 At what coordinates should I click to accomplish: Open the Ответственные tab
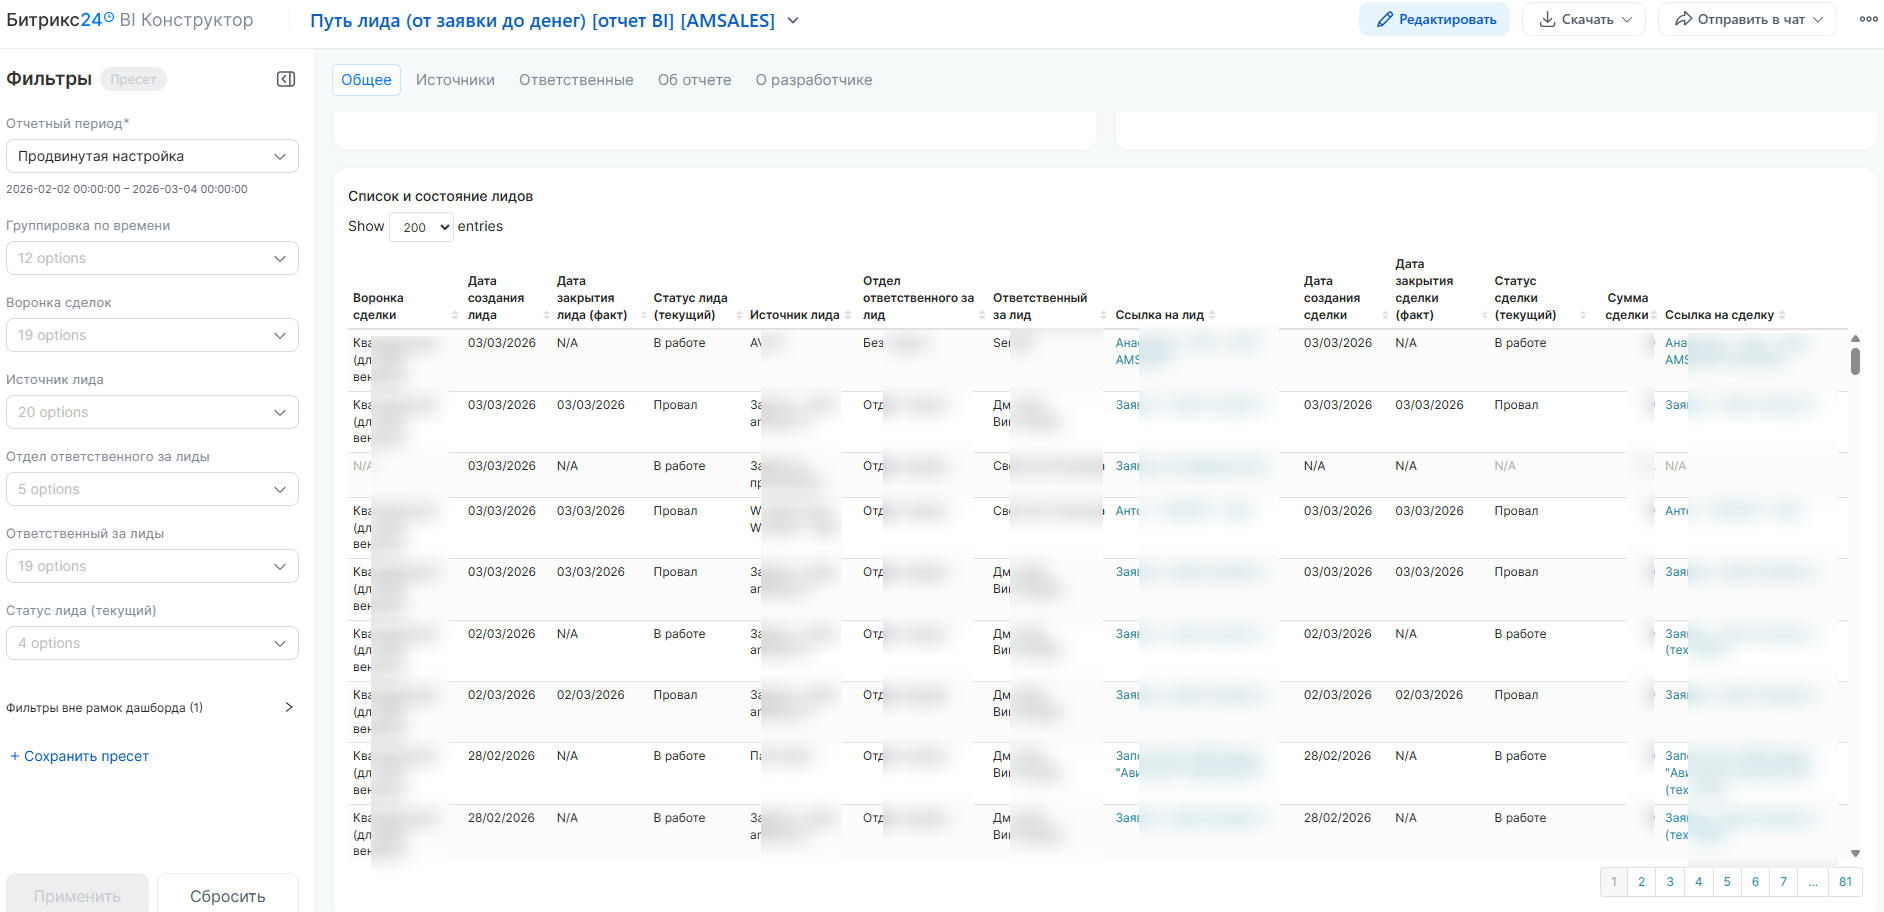(576, 80)
